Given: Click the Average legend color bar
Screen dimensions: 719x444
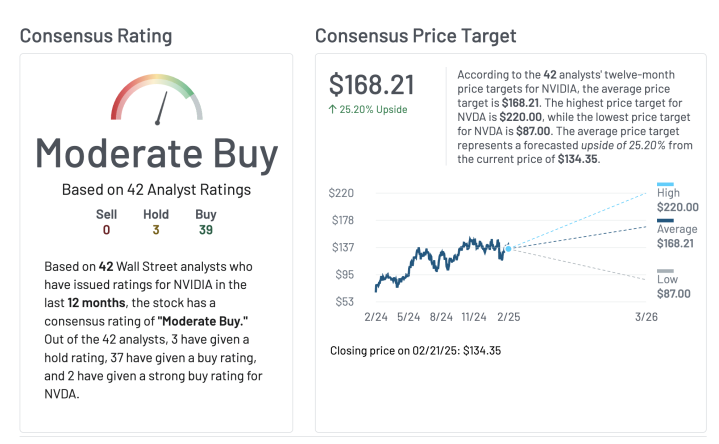Looking at the screenshot, I should point(665,220).
